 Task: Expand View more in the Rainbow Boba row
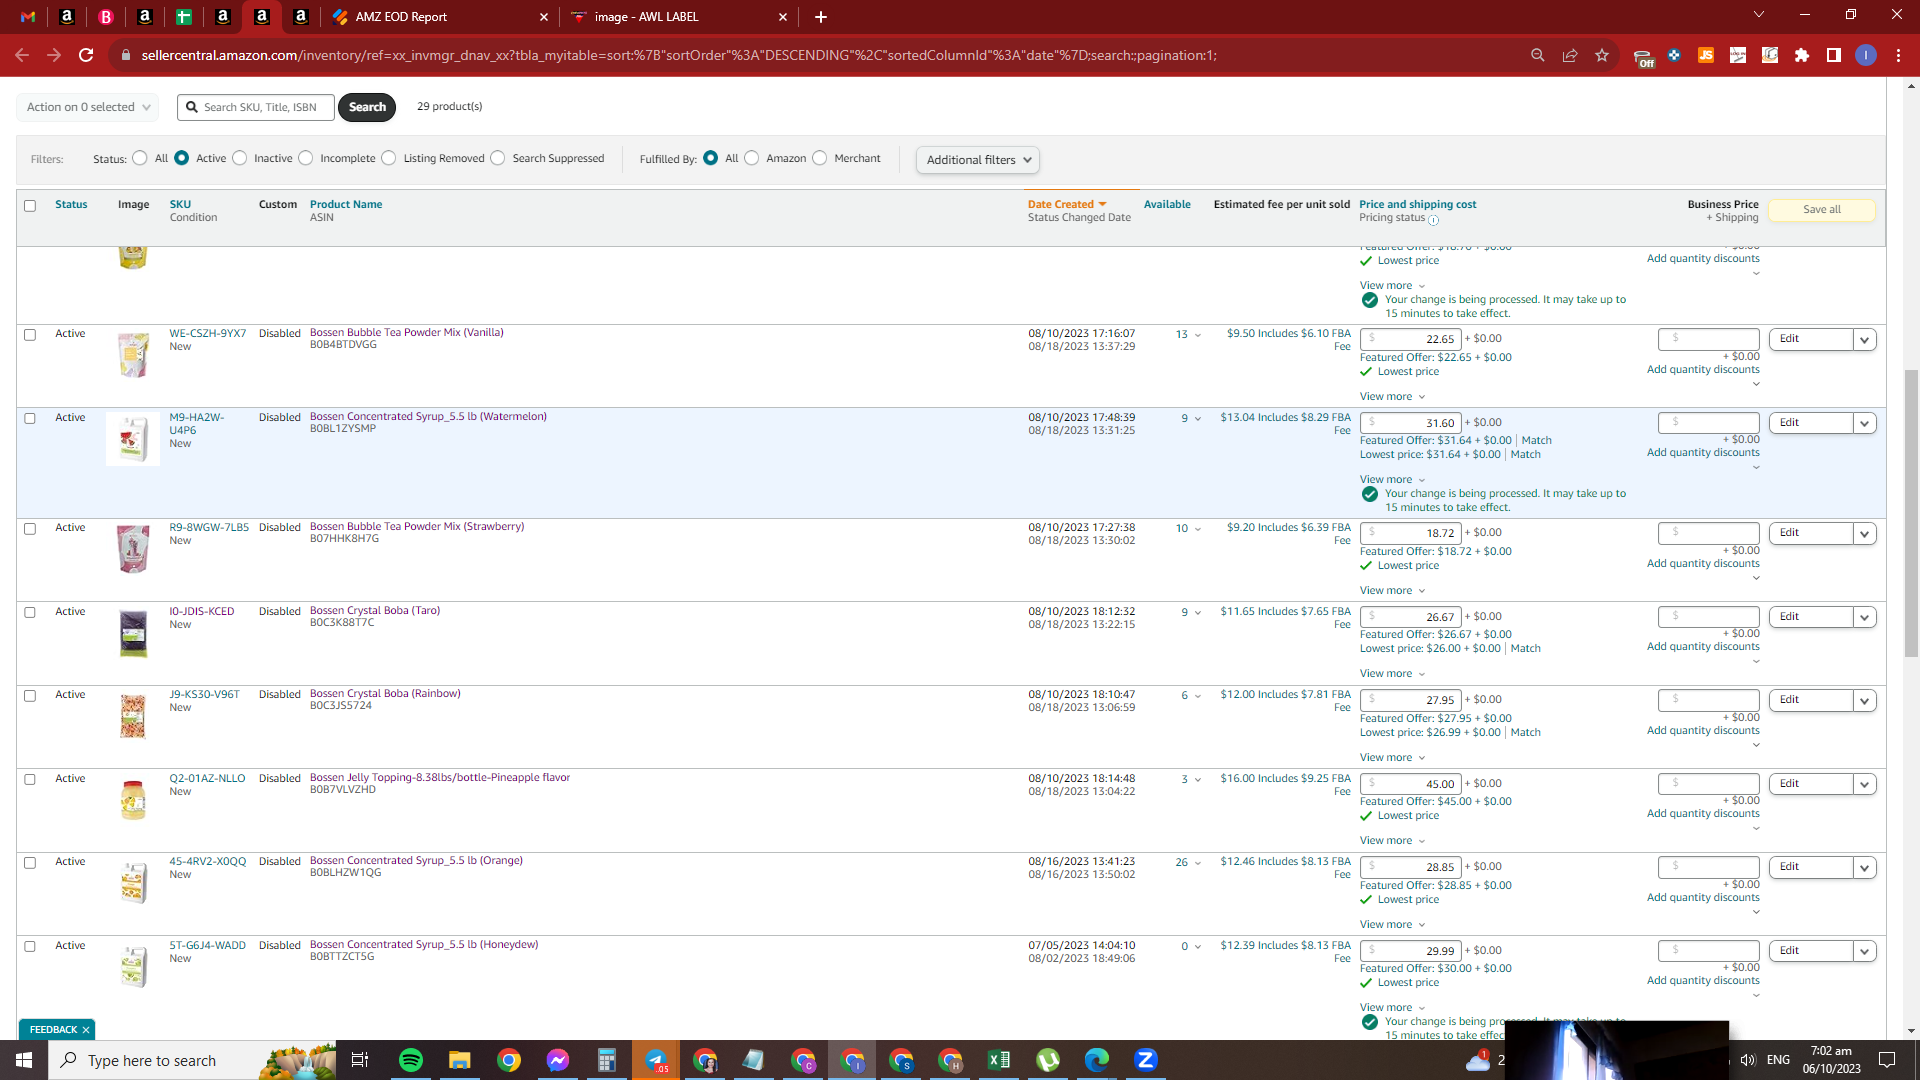(1392, 758)
